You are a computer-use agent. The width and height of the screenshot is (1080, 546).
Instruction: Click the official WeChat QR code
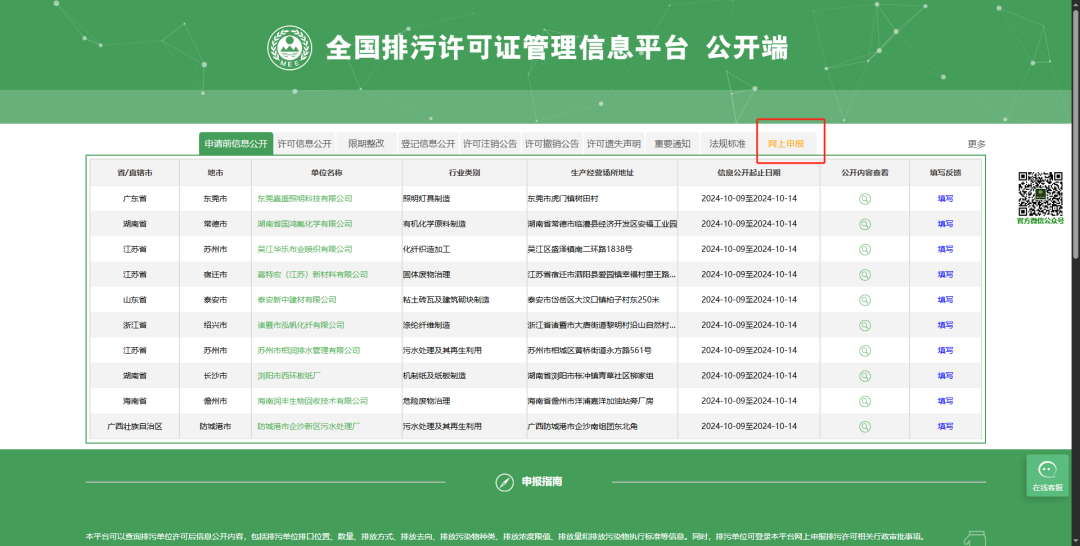pyautogui.click(x=1040, y=193)
